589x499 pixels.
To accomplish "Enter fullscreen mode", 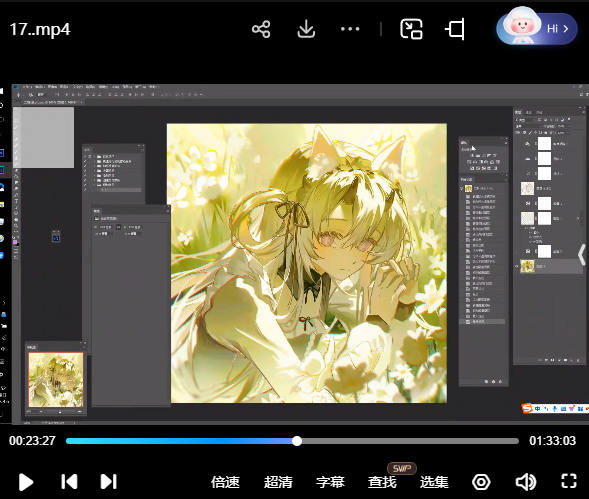I will (569, 481).
